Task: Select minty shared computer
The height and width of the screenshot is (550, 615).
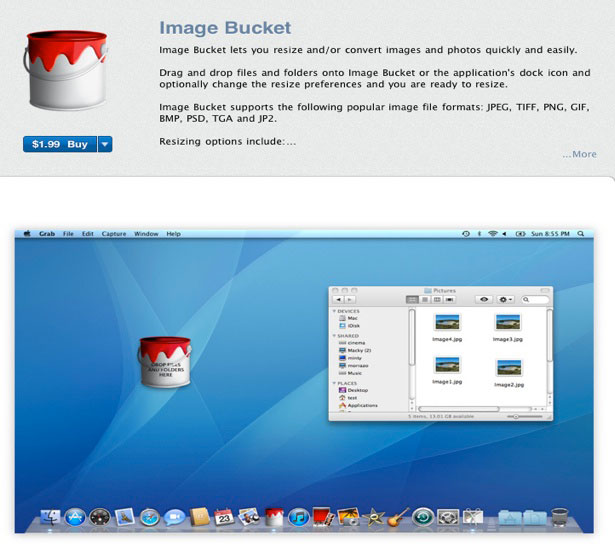Action: point(350,358)
